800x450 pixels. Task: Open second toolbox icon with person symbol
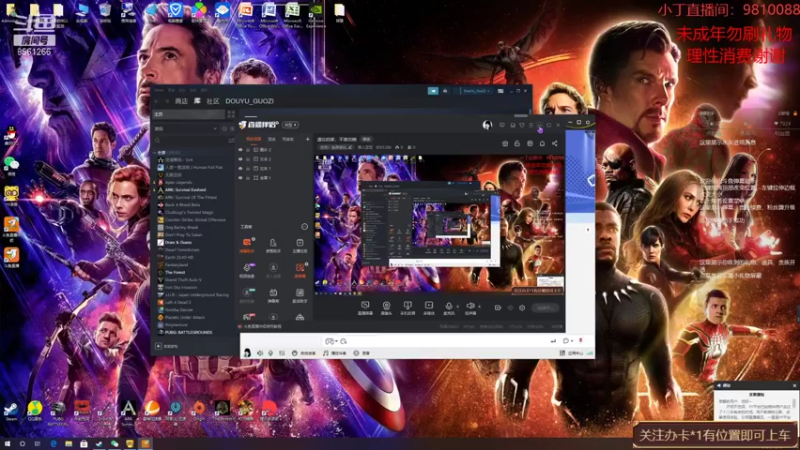tap(273, 244)
